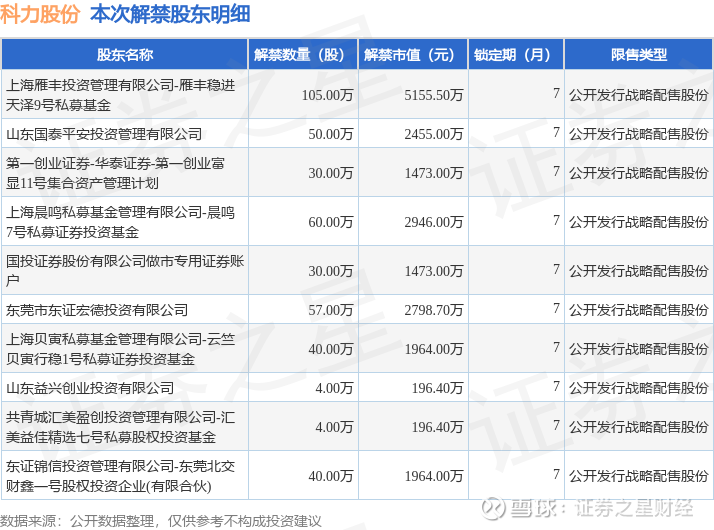Click 4.00万 in the 共青城汇美盈创 row
Screen dimensions: 714x530
point(334,427)
